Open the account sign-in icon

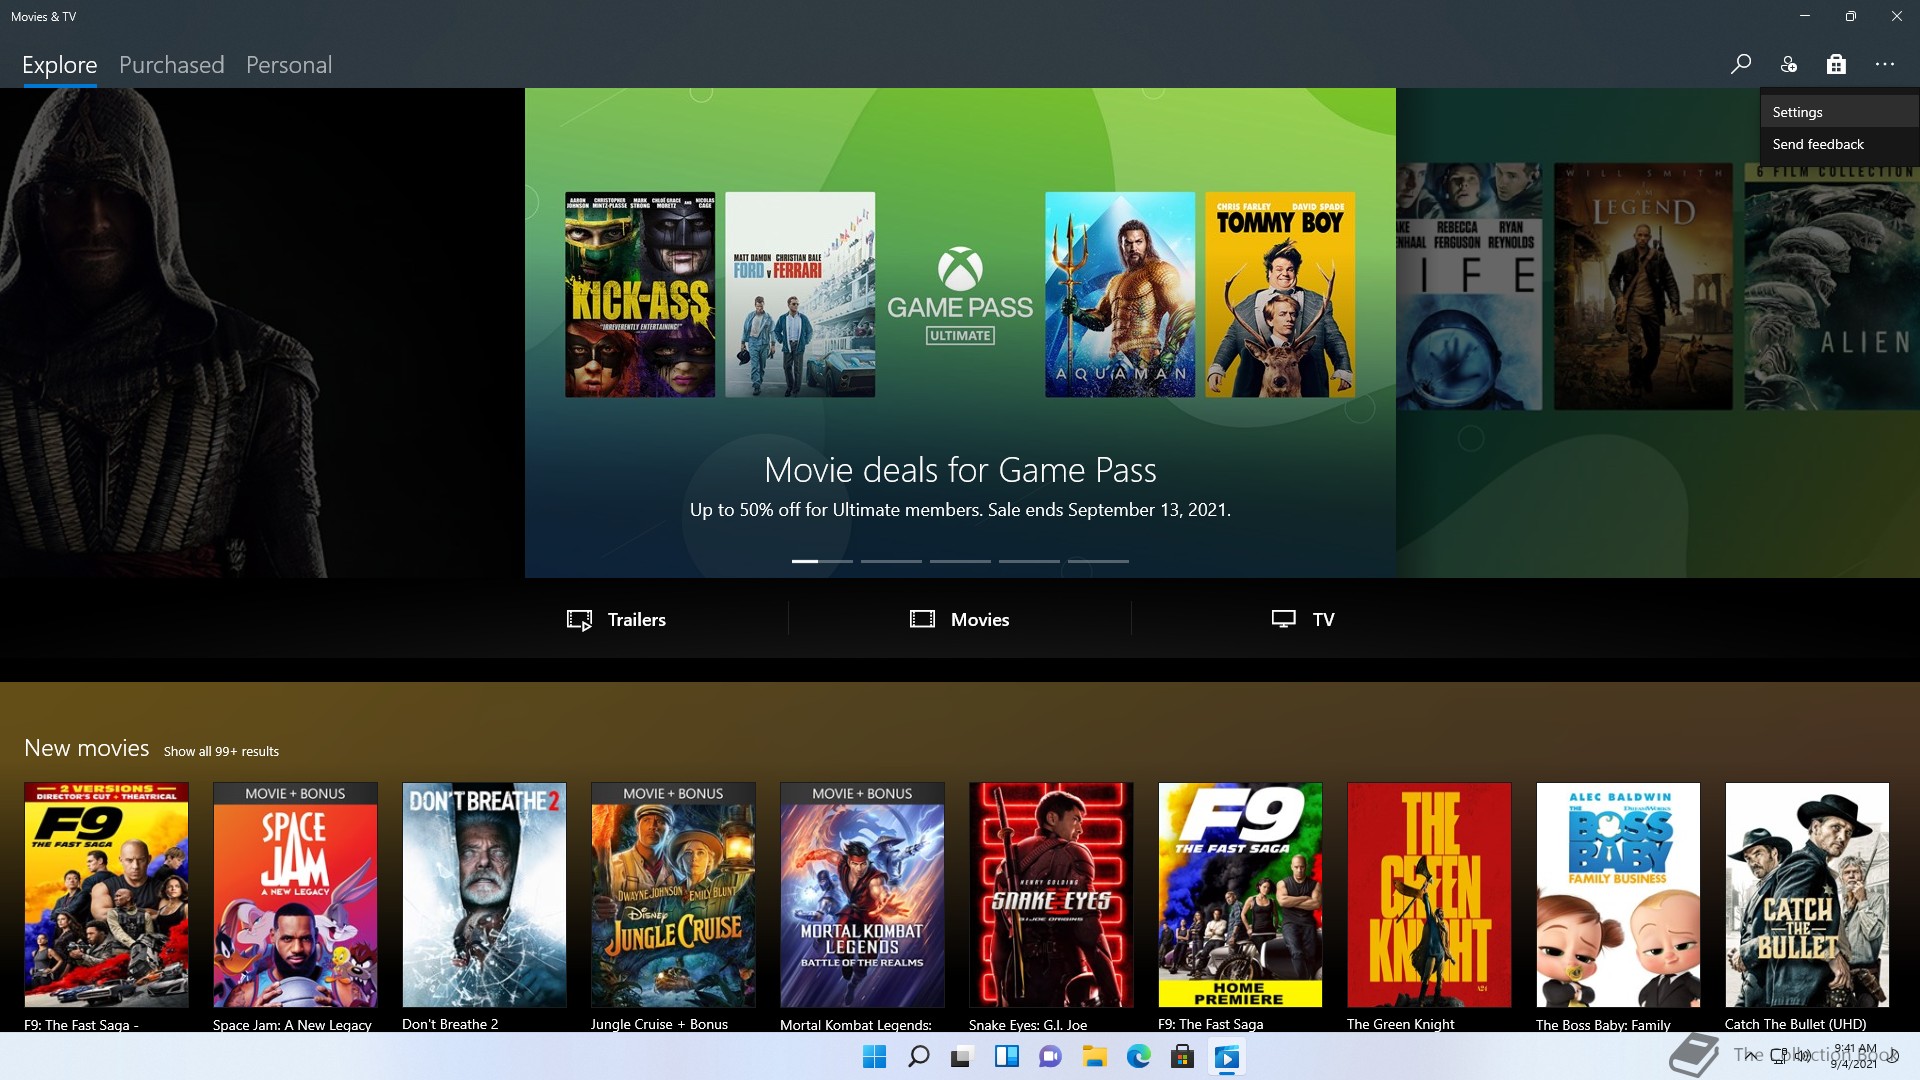[1788, 64]
